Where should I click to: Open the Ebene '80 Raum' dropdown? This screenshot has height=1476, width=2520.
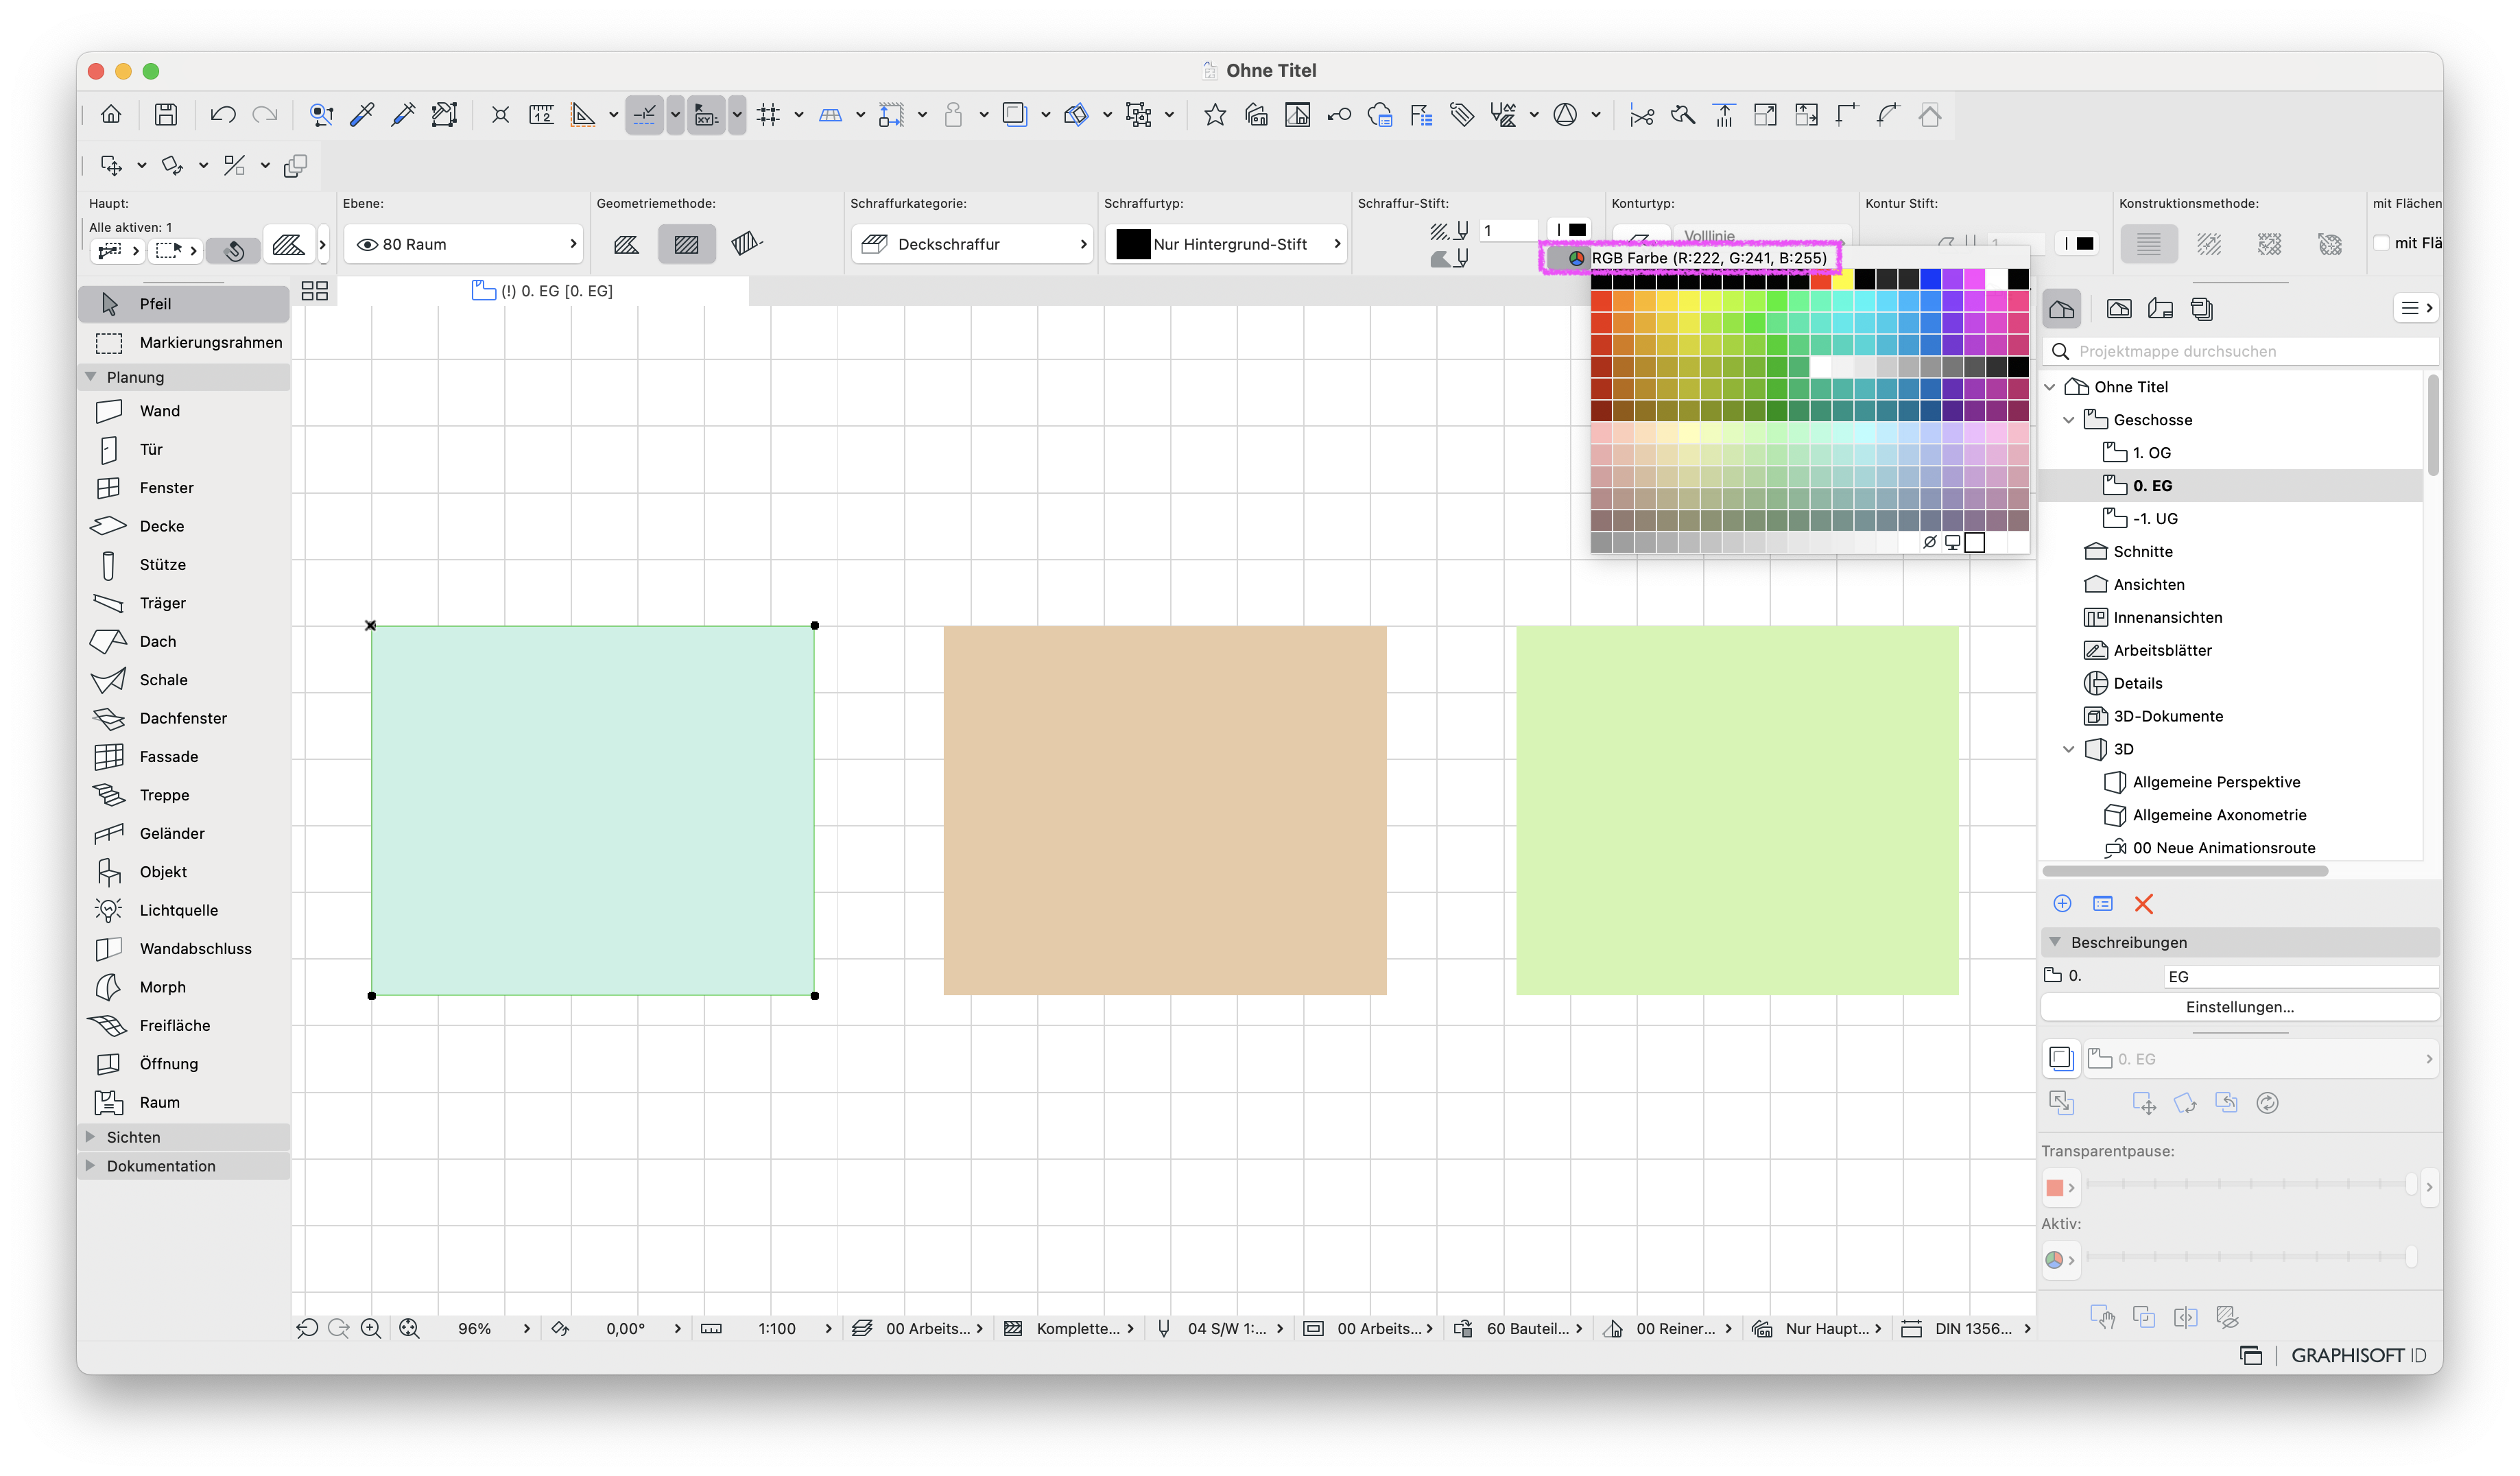(x=464, y=244)
